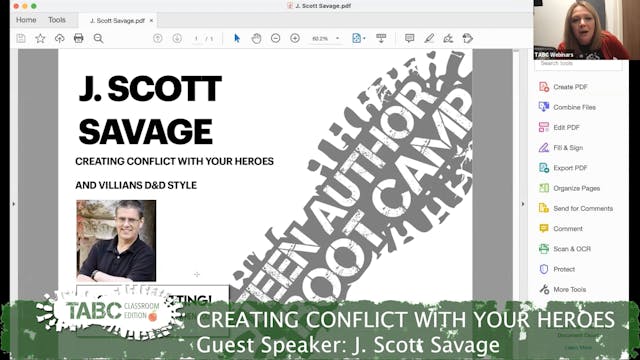Bookmark the file with the star icon
This screenshot has width=640, height=360.
[40, 38]
